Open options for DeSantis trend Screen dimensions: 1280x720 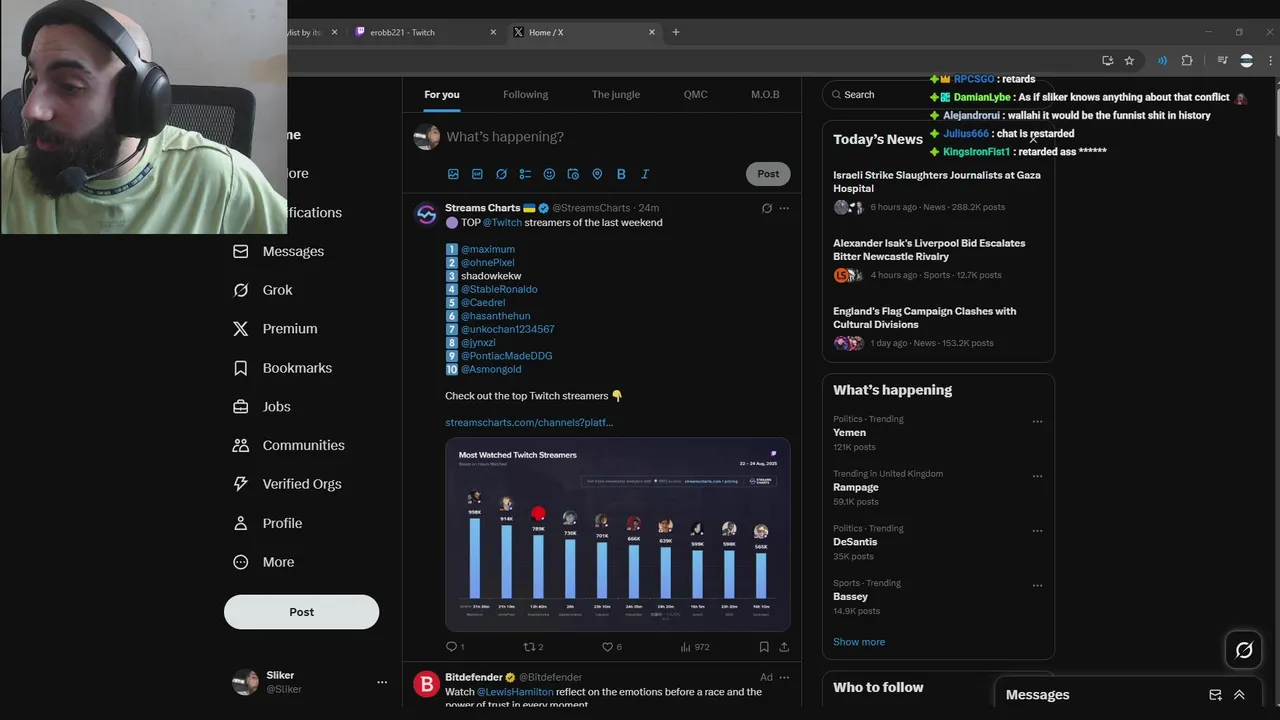[1037, 531]
